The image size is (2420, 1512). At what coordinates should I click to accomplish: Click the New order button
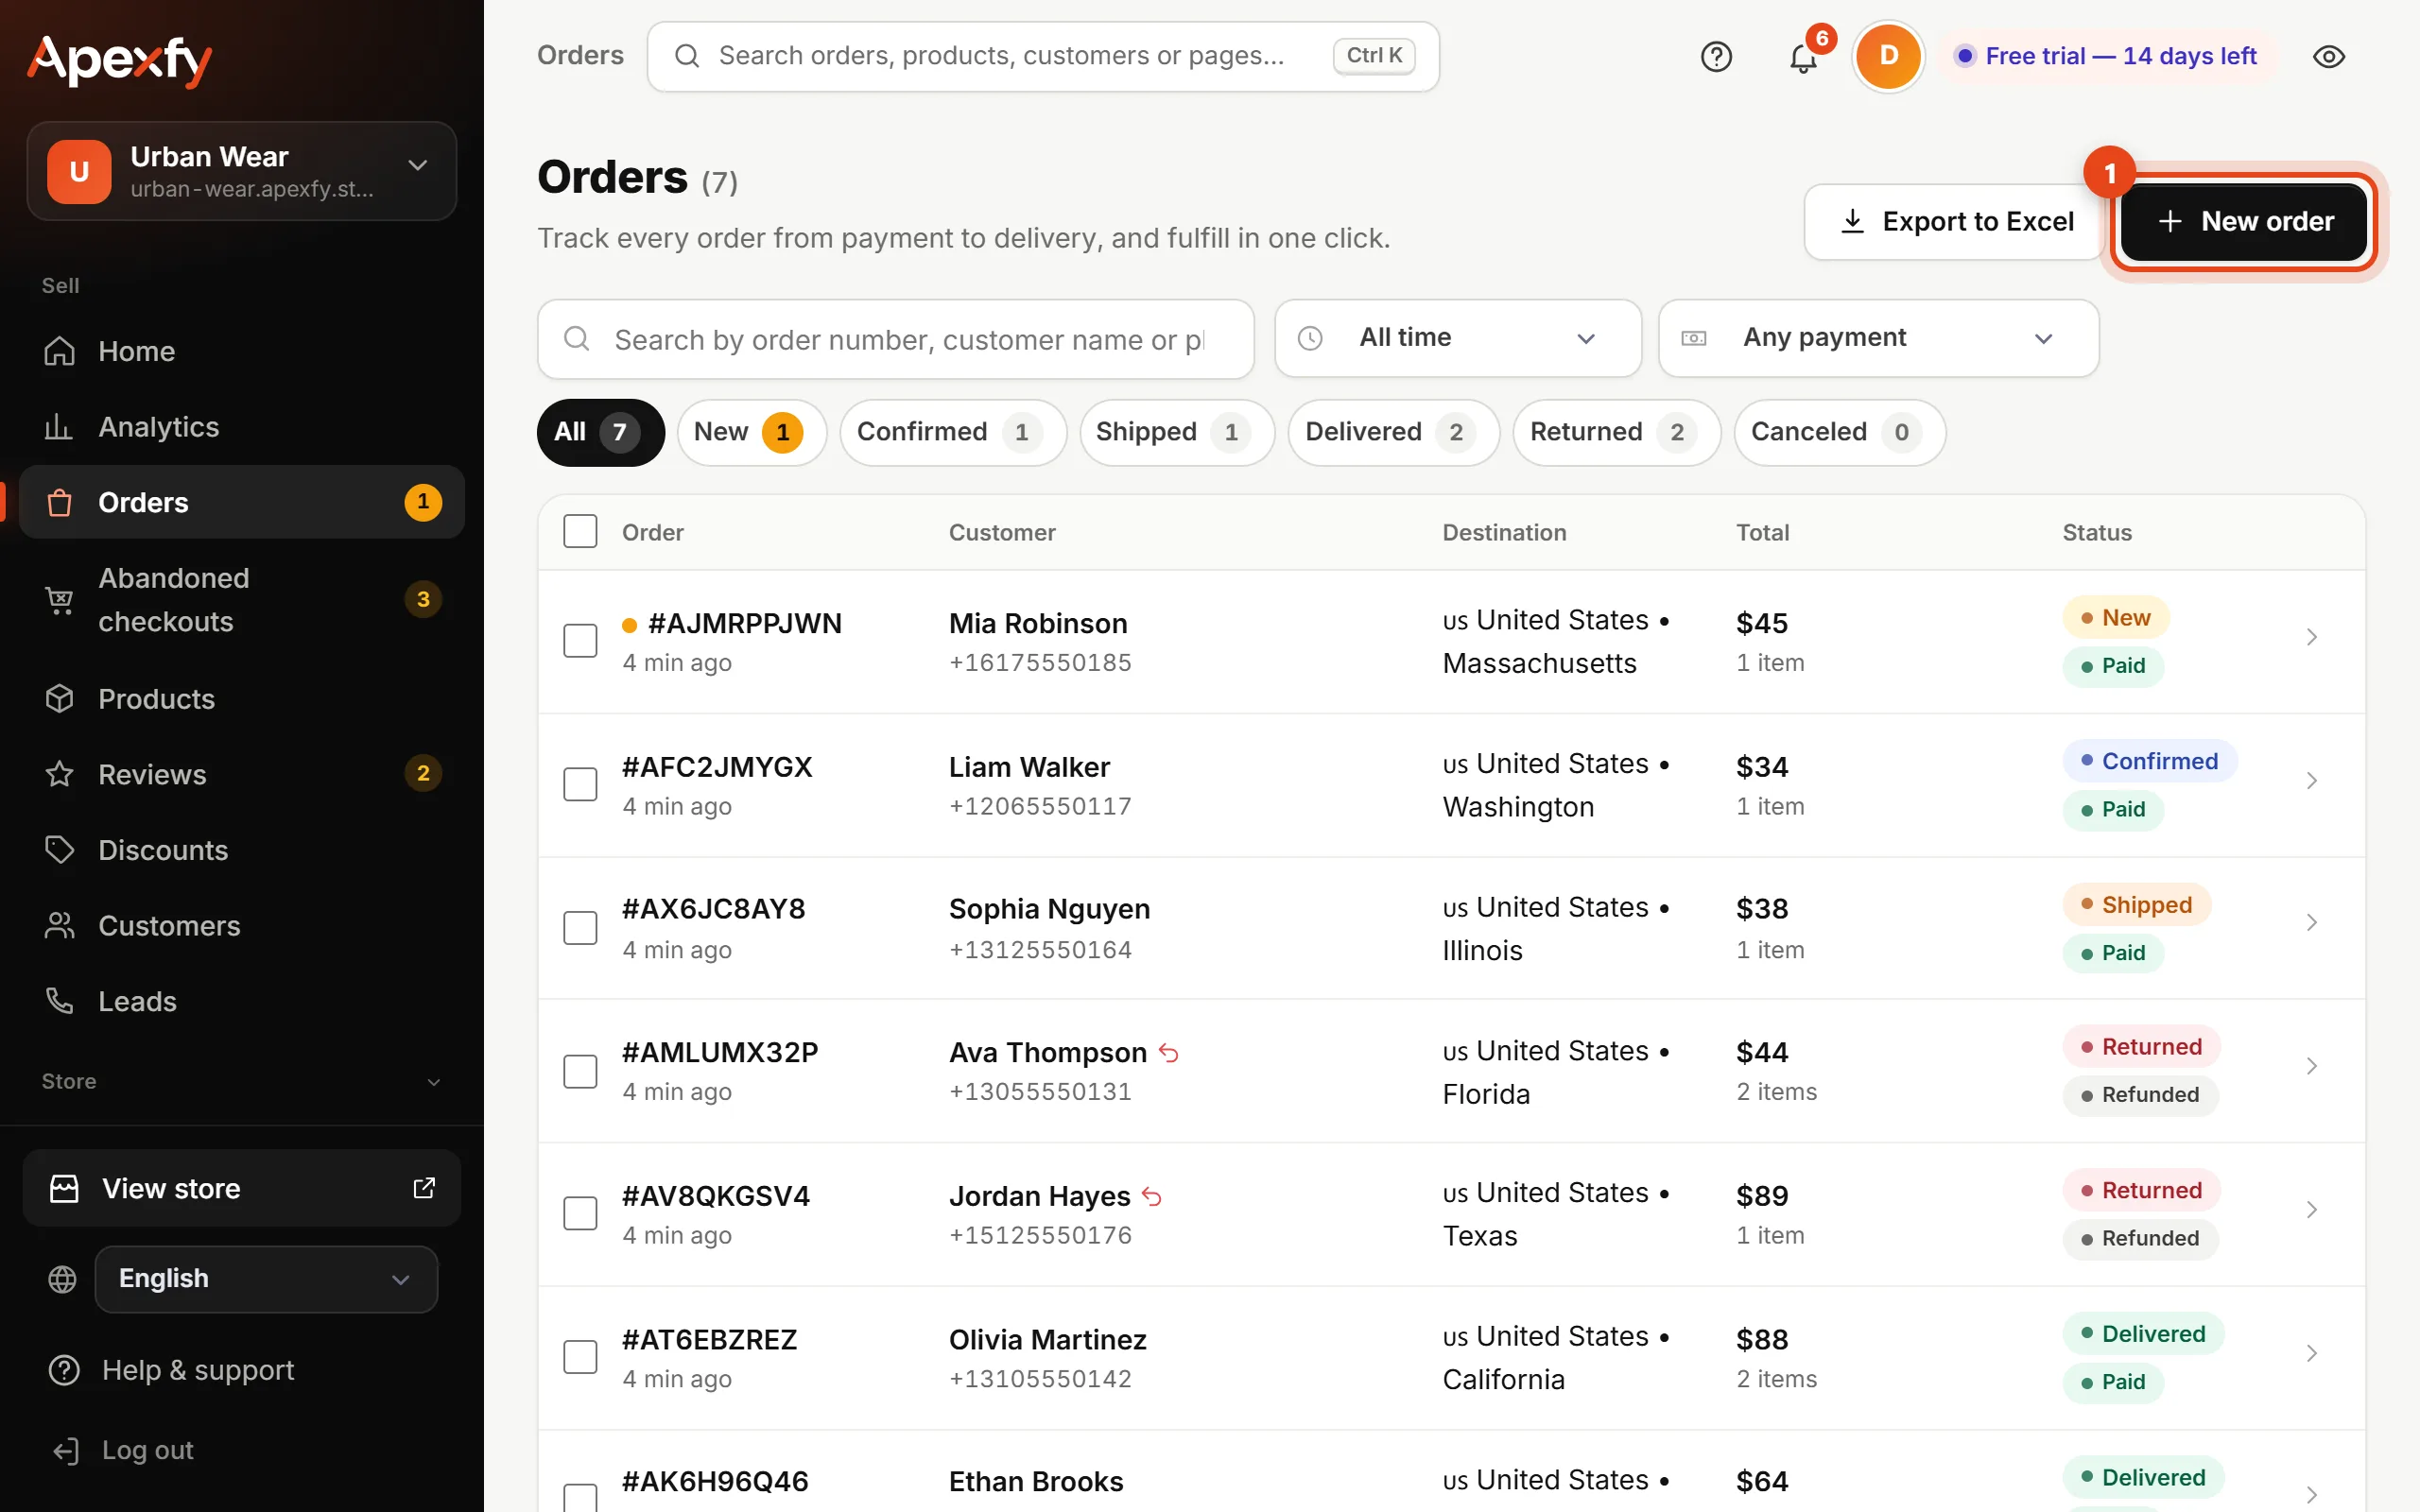2244,222
